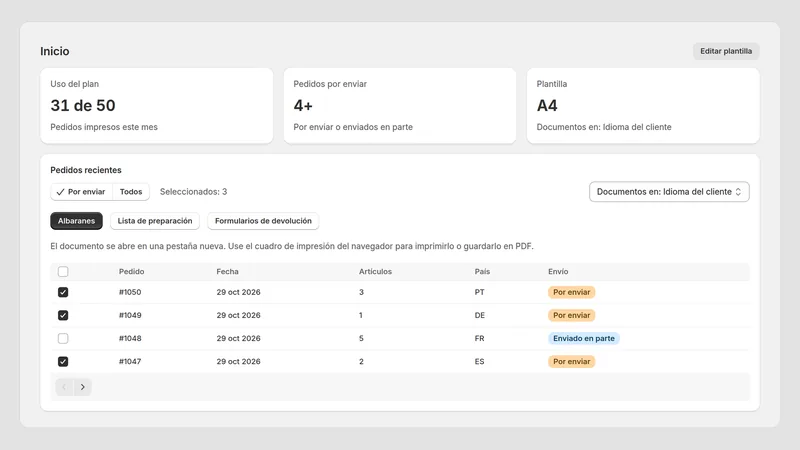Click the Pedidos por enviar card title
The image size is (800, 450).
(330, 84)
